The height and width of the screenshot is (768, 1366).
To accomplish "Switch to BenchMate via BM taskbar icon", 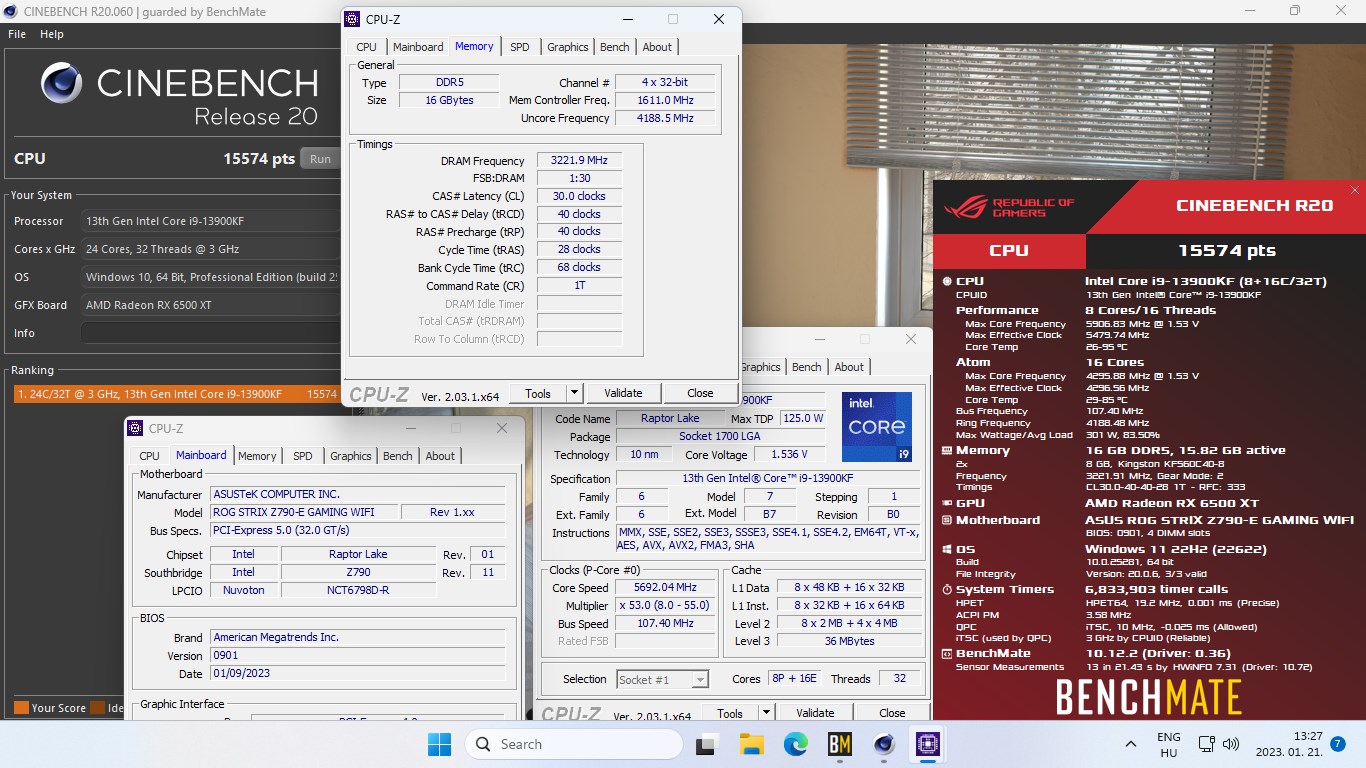I will (839, 744).
